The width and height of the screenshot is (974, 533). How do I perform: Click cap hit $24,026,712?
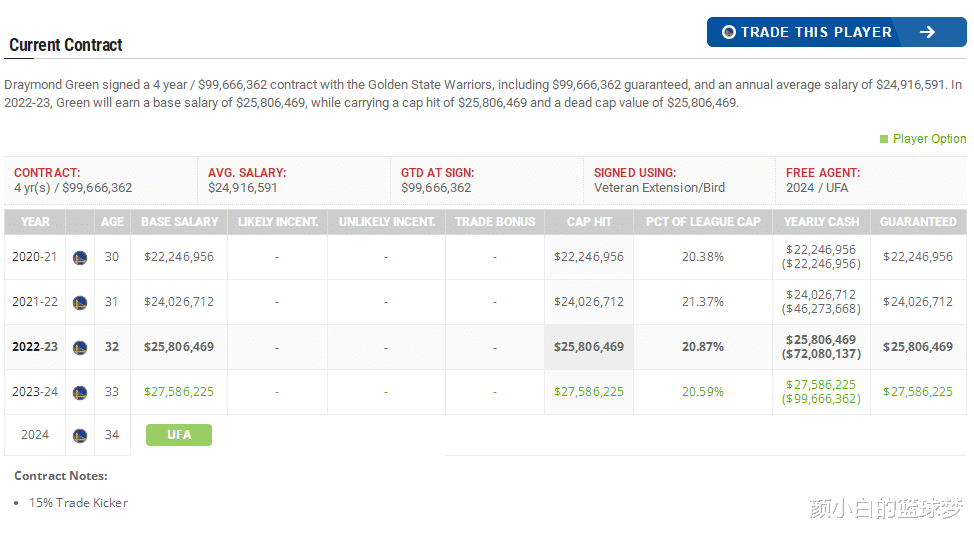coord(589,302)
